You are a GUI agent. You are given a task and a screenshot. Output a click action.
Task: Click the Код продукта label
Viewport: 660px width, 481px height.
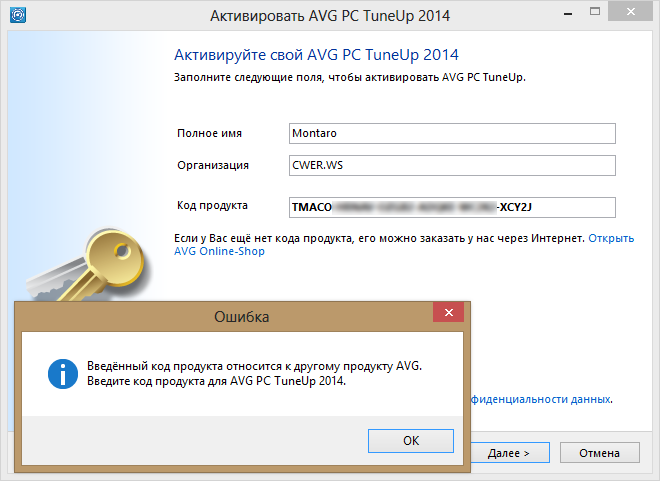click(213, 206)
